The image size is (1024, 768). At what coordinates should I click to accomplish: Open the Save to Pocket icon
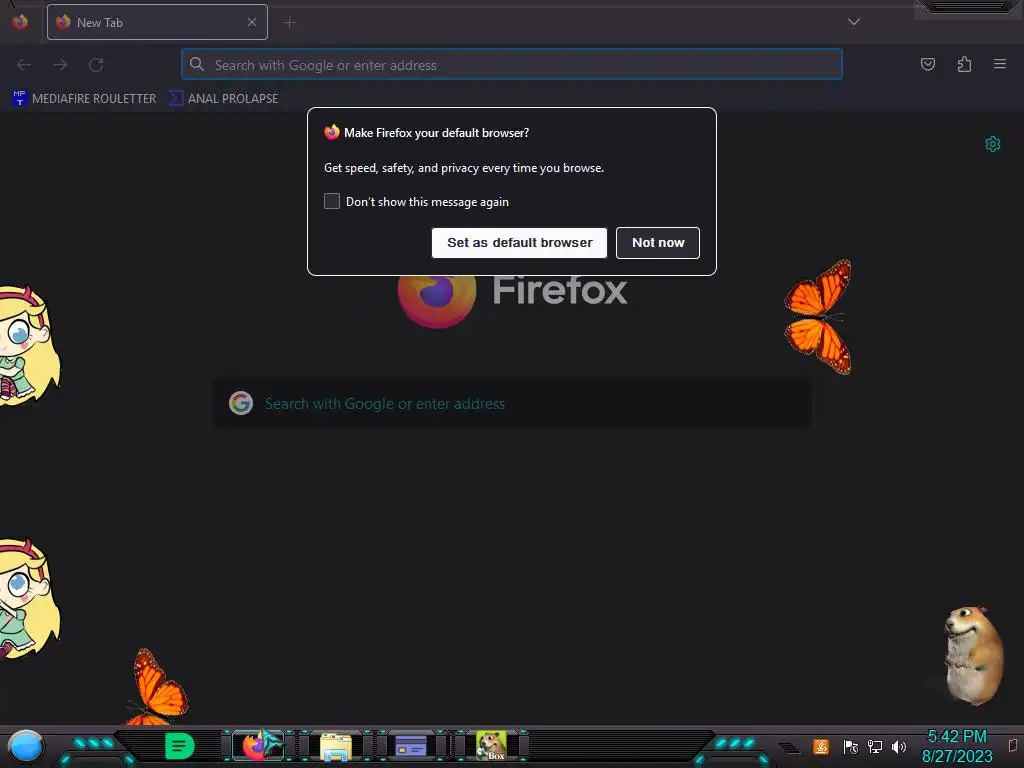point(927,64)
